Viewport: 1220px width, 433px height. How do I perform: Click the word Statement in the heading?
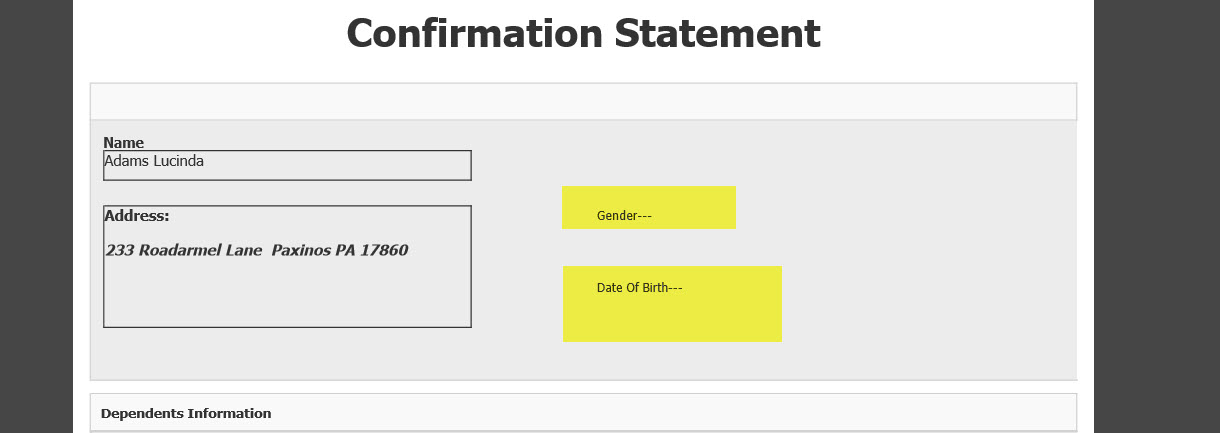point(717,33)
